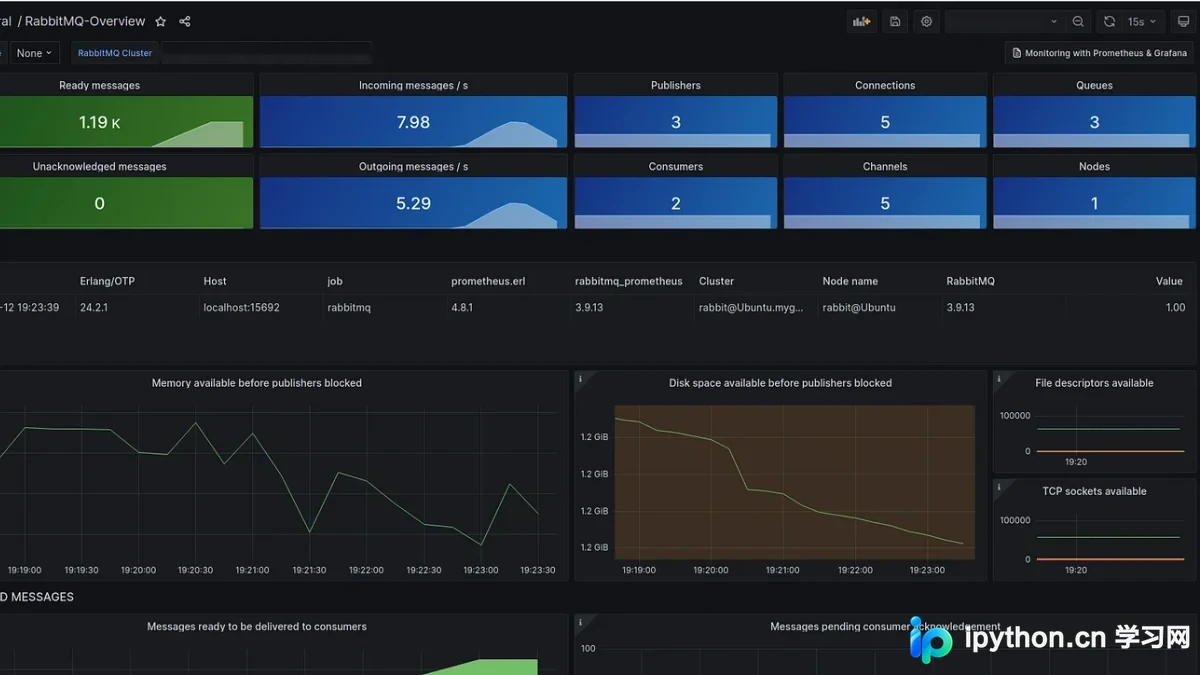This screenshot has width=1200, height=675.
Task: Click Memory available before publishers blocked title
Action: point(257,383)
